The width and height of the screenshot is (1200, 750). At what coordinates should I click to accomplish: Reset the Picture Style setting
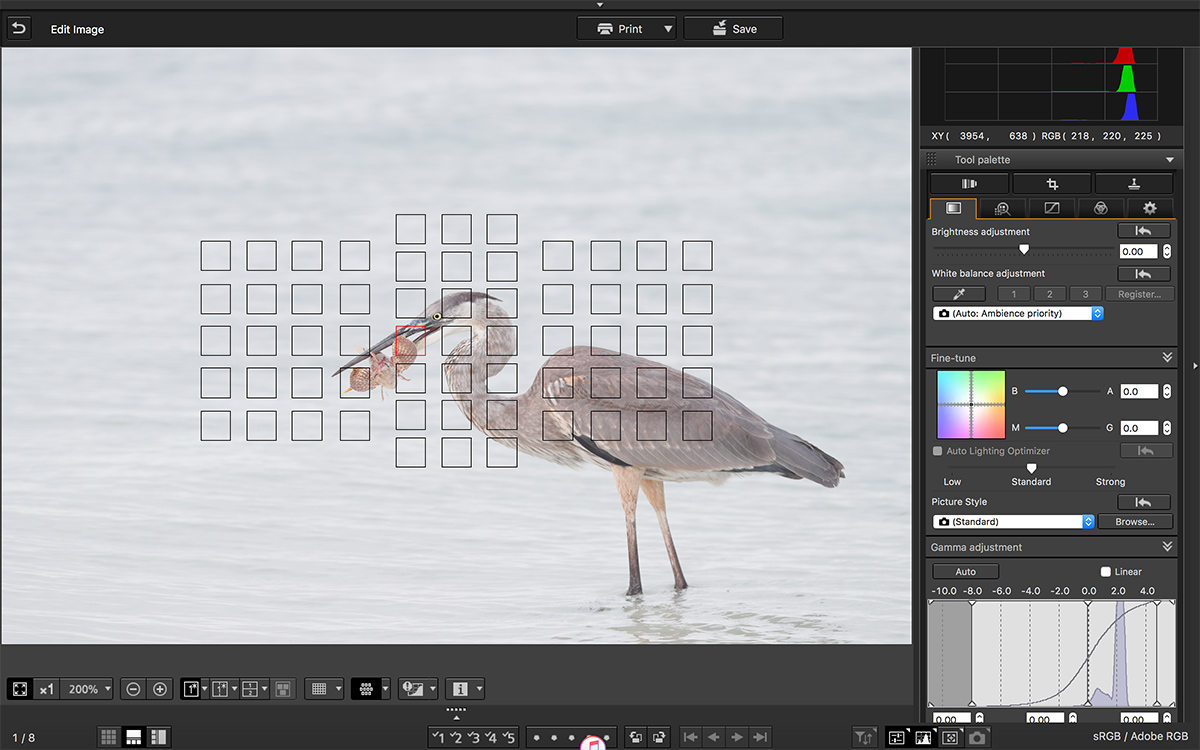tap(1144, 502)
